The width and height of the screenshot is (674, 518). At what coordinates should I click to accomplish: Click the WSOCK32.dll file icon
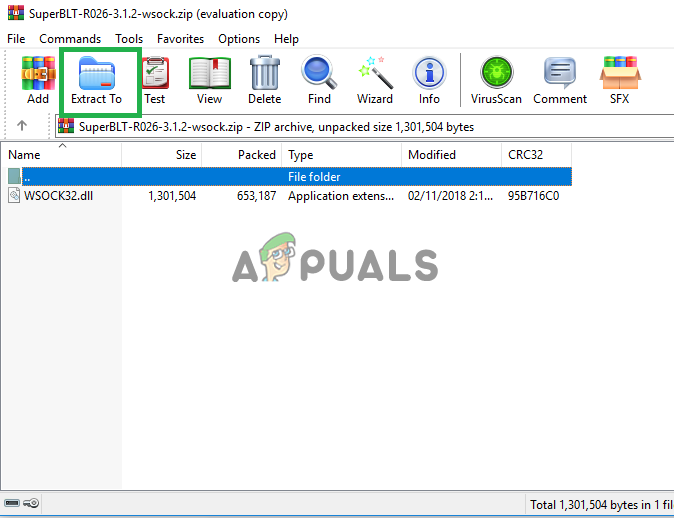(x=14, y=196)
